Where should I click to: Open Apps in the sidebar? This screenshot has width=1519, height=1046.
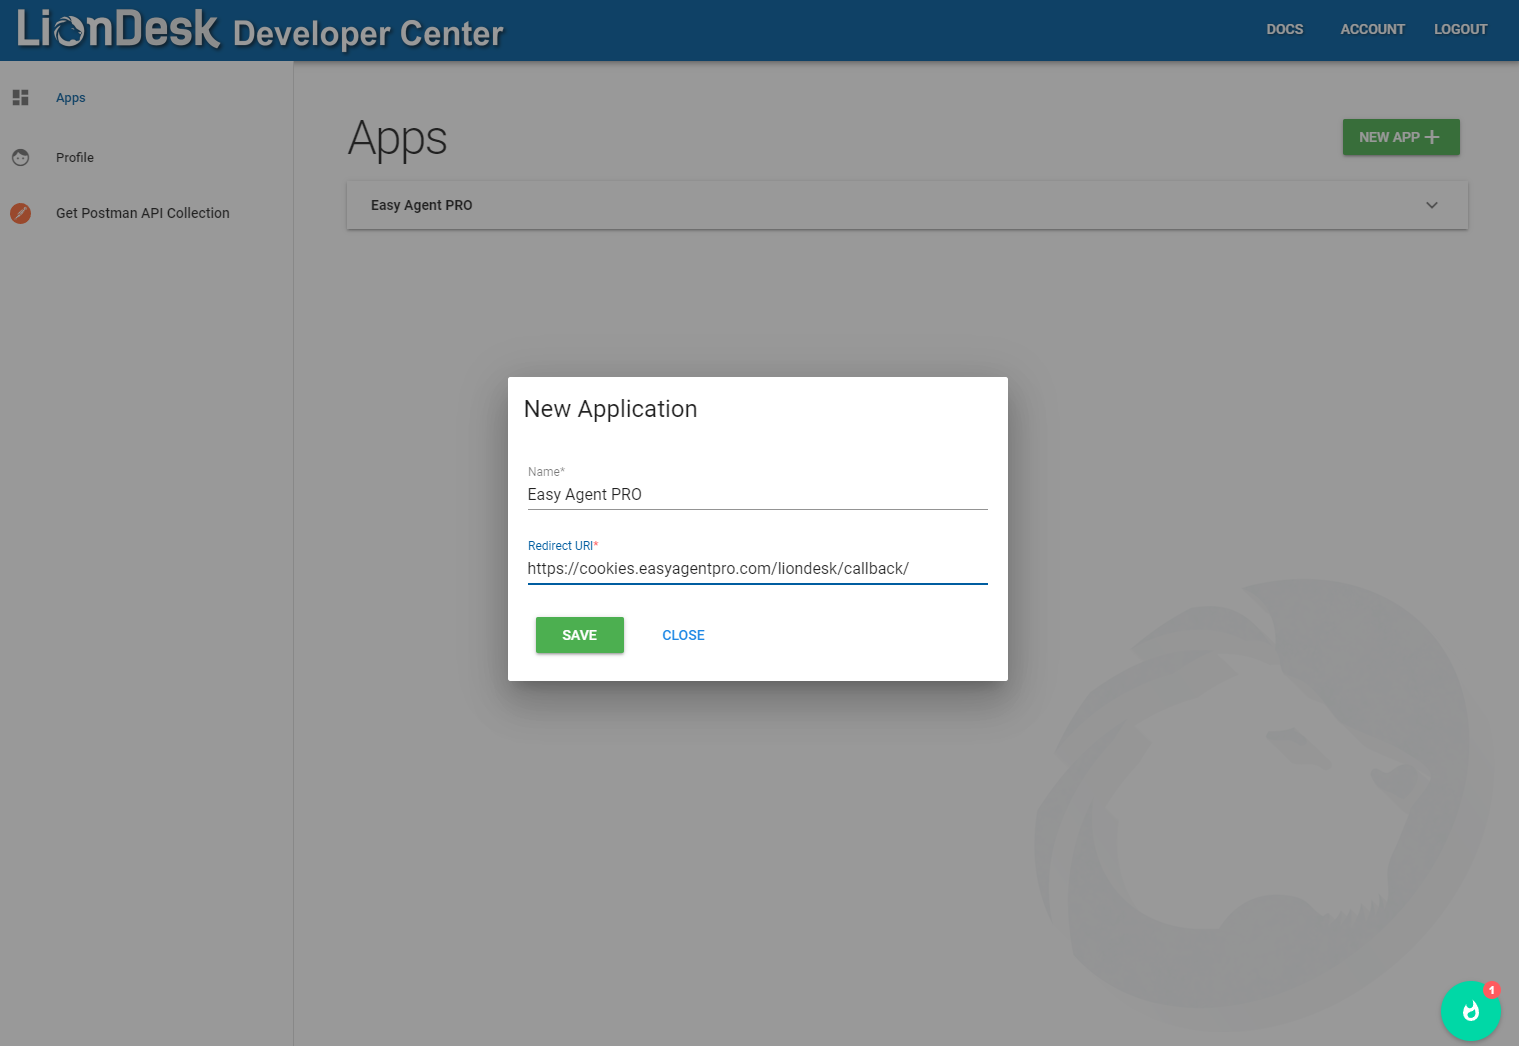(70, 98)
